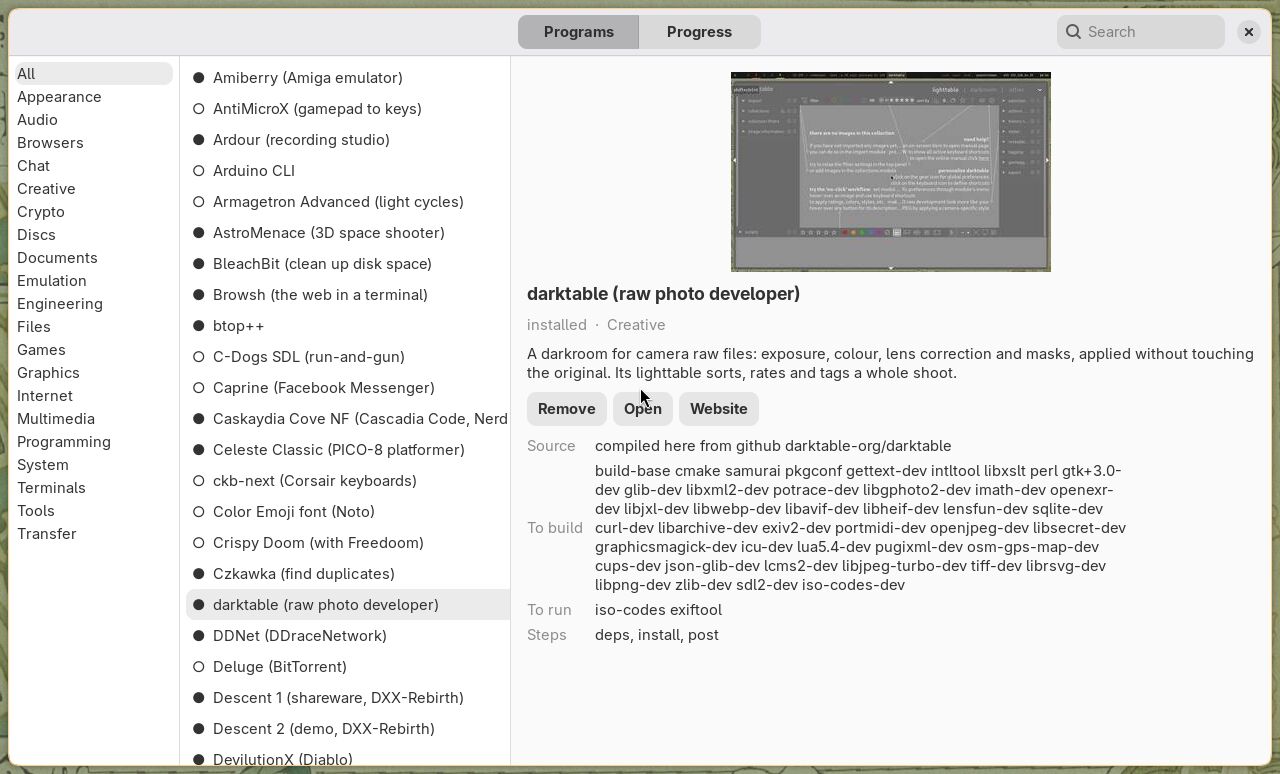Select the Chat category
This screenshot has height=774, width=1280.
94,166
